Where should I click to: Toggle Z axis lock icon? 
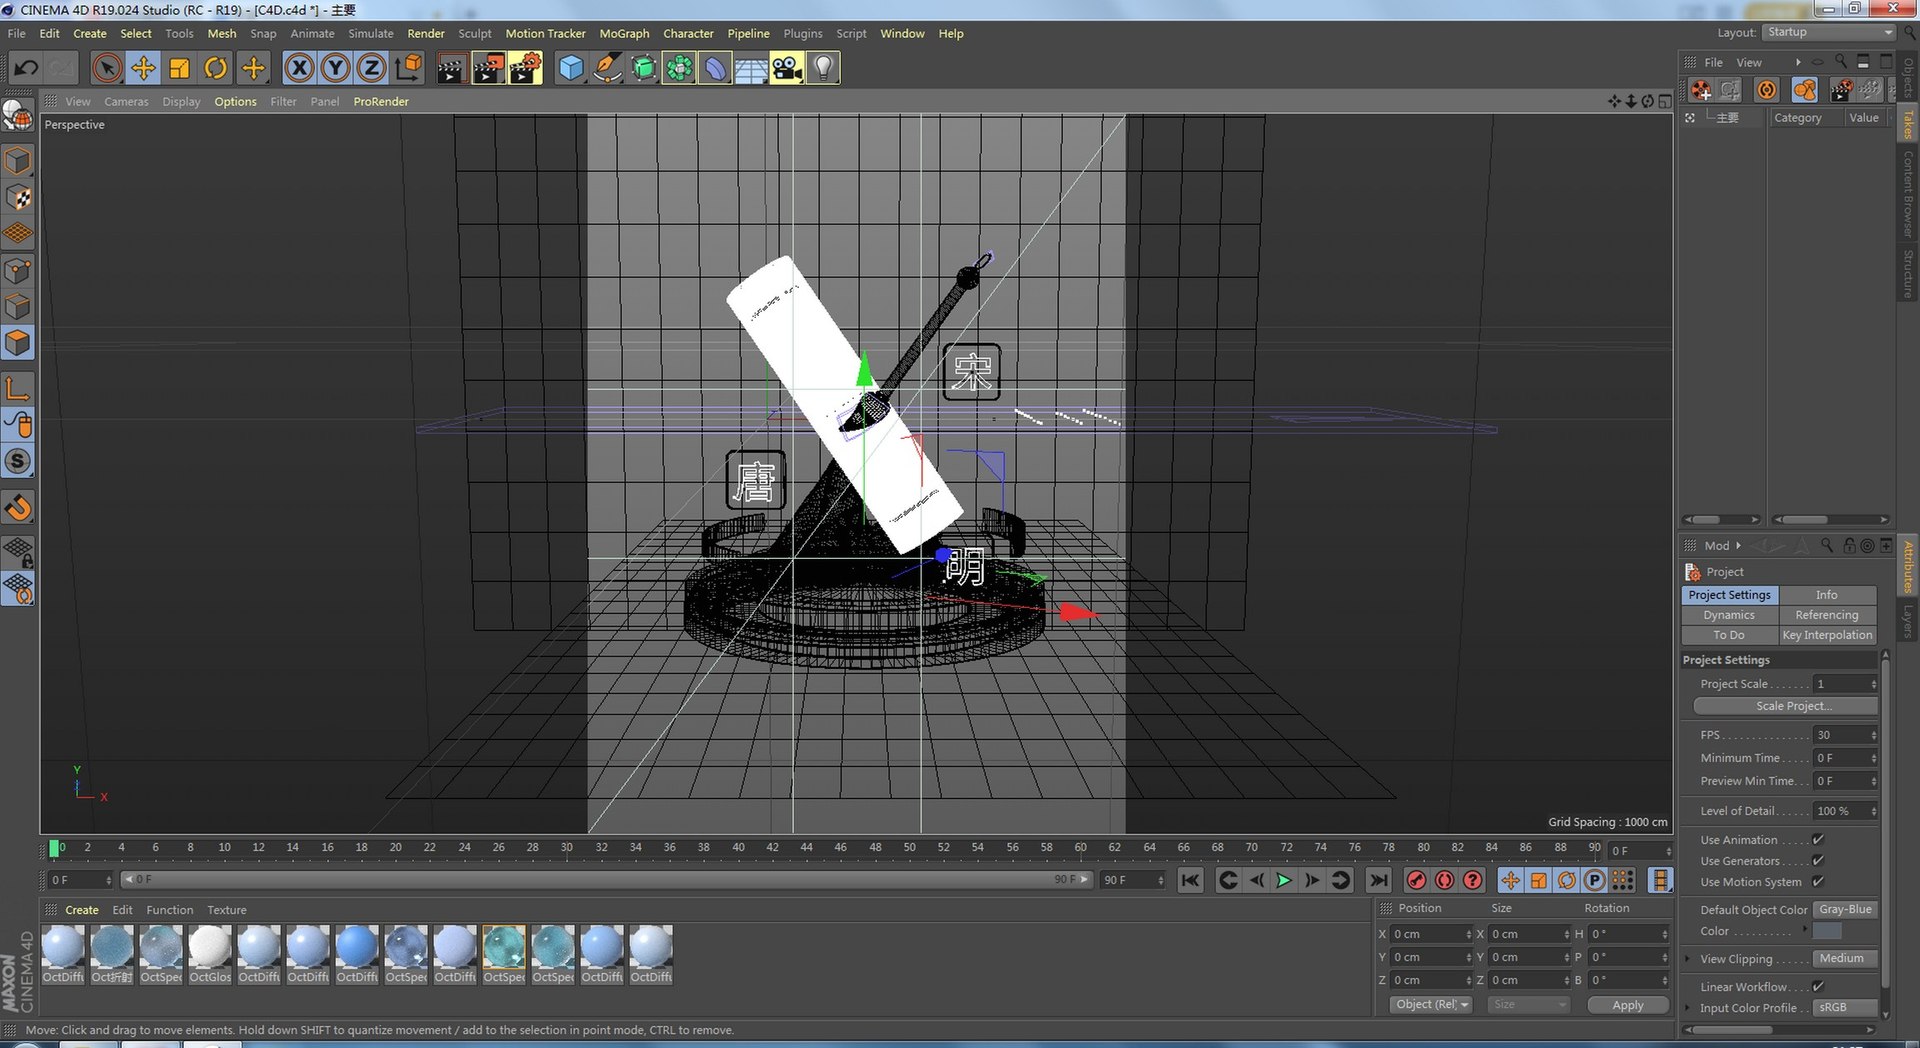click(371, 68)
